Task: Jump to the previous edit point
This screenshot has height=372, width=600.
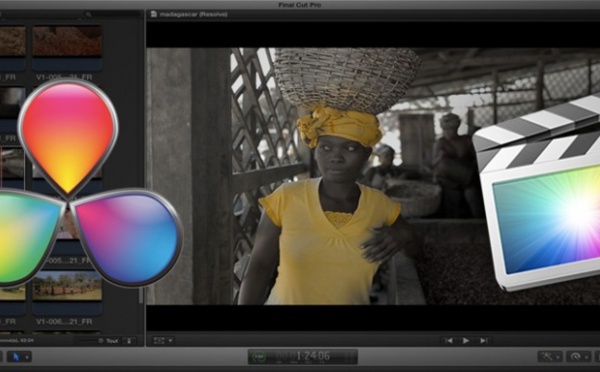Action: click(x=449, y=341)
